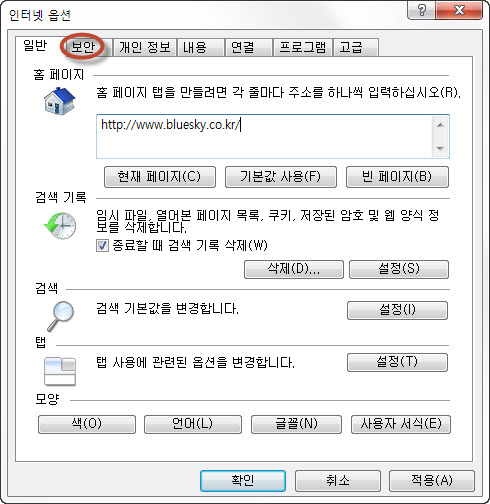The image size is (490, 504).
Task: Switch to the 보안 tab
Action: 83,47
